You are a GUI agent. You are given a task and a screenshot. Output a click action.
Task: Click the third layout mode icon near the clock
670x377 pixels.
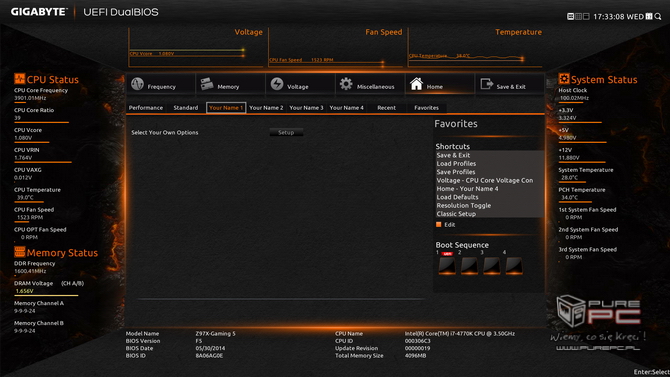[586, 16]
